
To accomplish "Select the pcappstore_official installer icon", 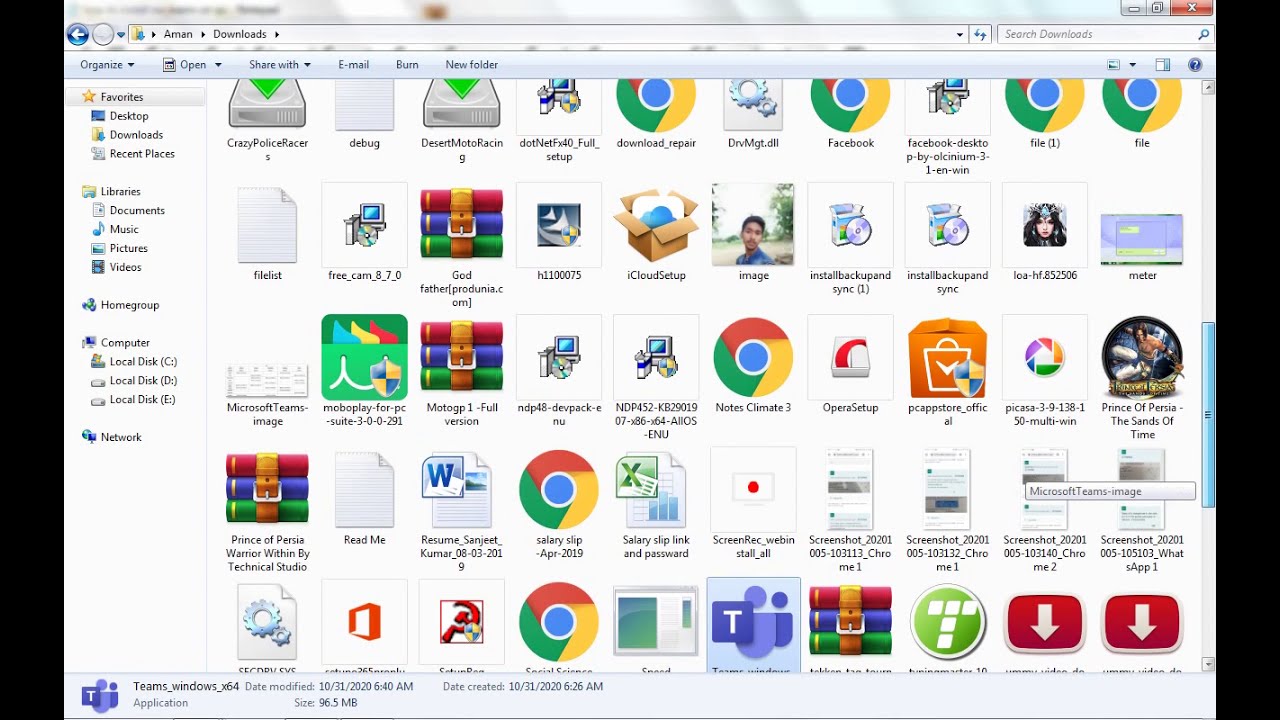I will (947, 357).
